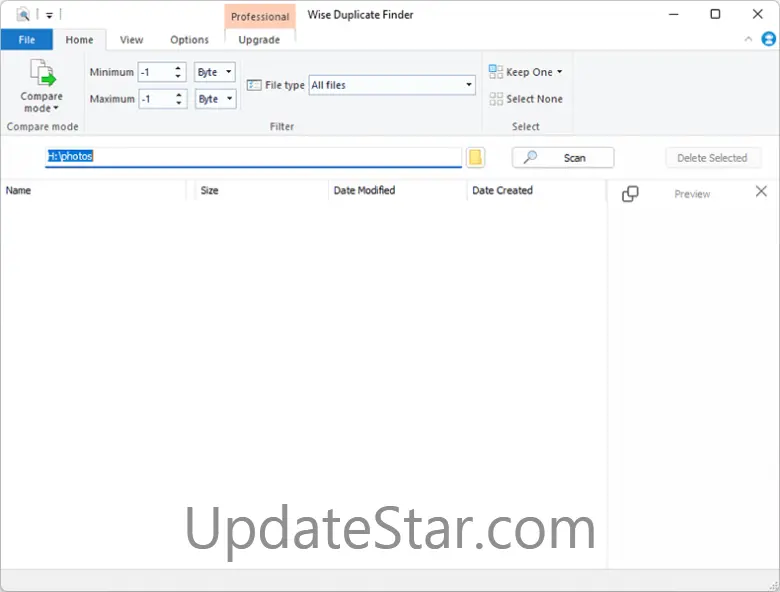Screen dimensions: 780x592
Task: Open the Options tab
Action: tap(189, 40)
